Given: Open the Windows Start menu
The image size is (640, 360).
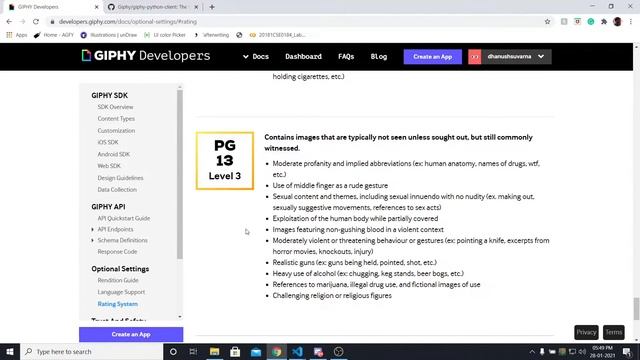Looking at the screenshot, I should (10, 351).
